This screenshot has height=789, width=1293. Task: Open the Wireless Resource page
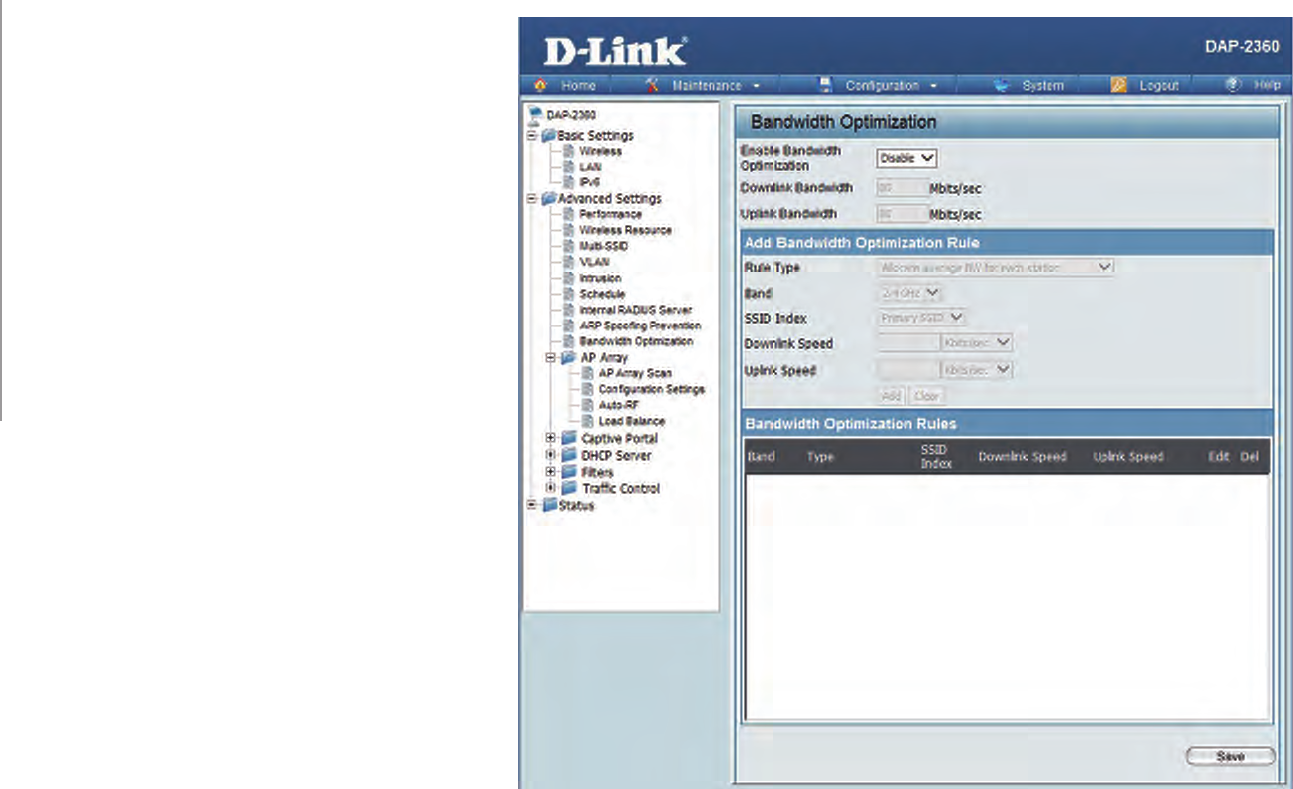pyautogui.click(x=625, y=230)
